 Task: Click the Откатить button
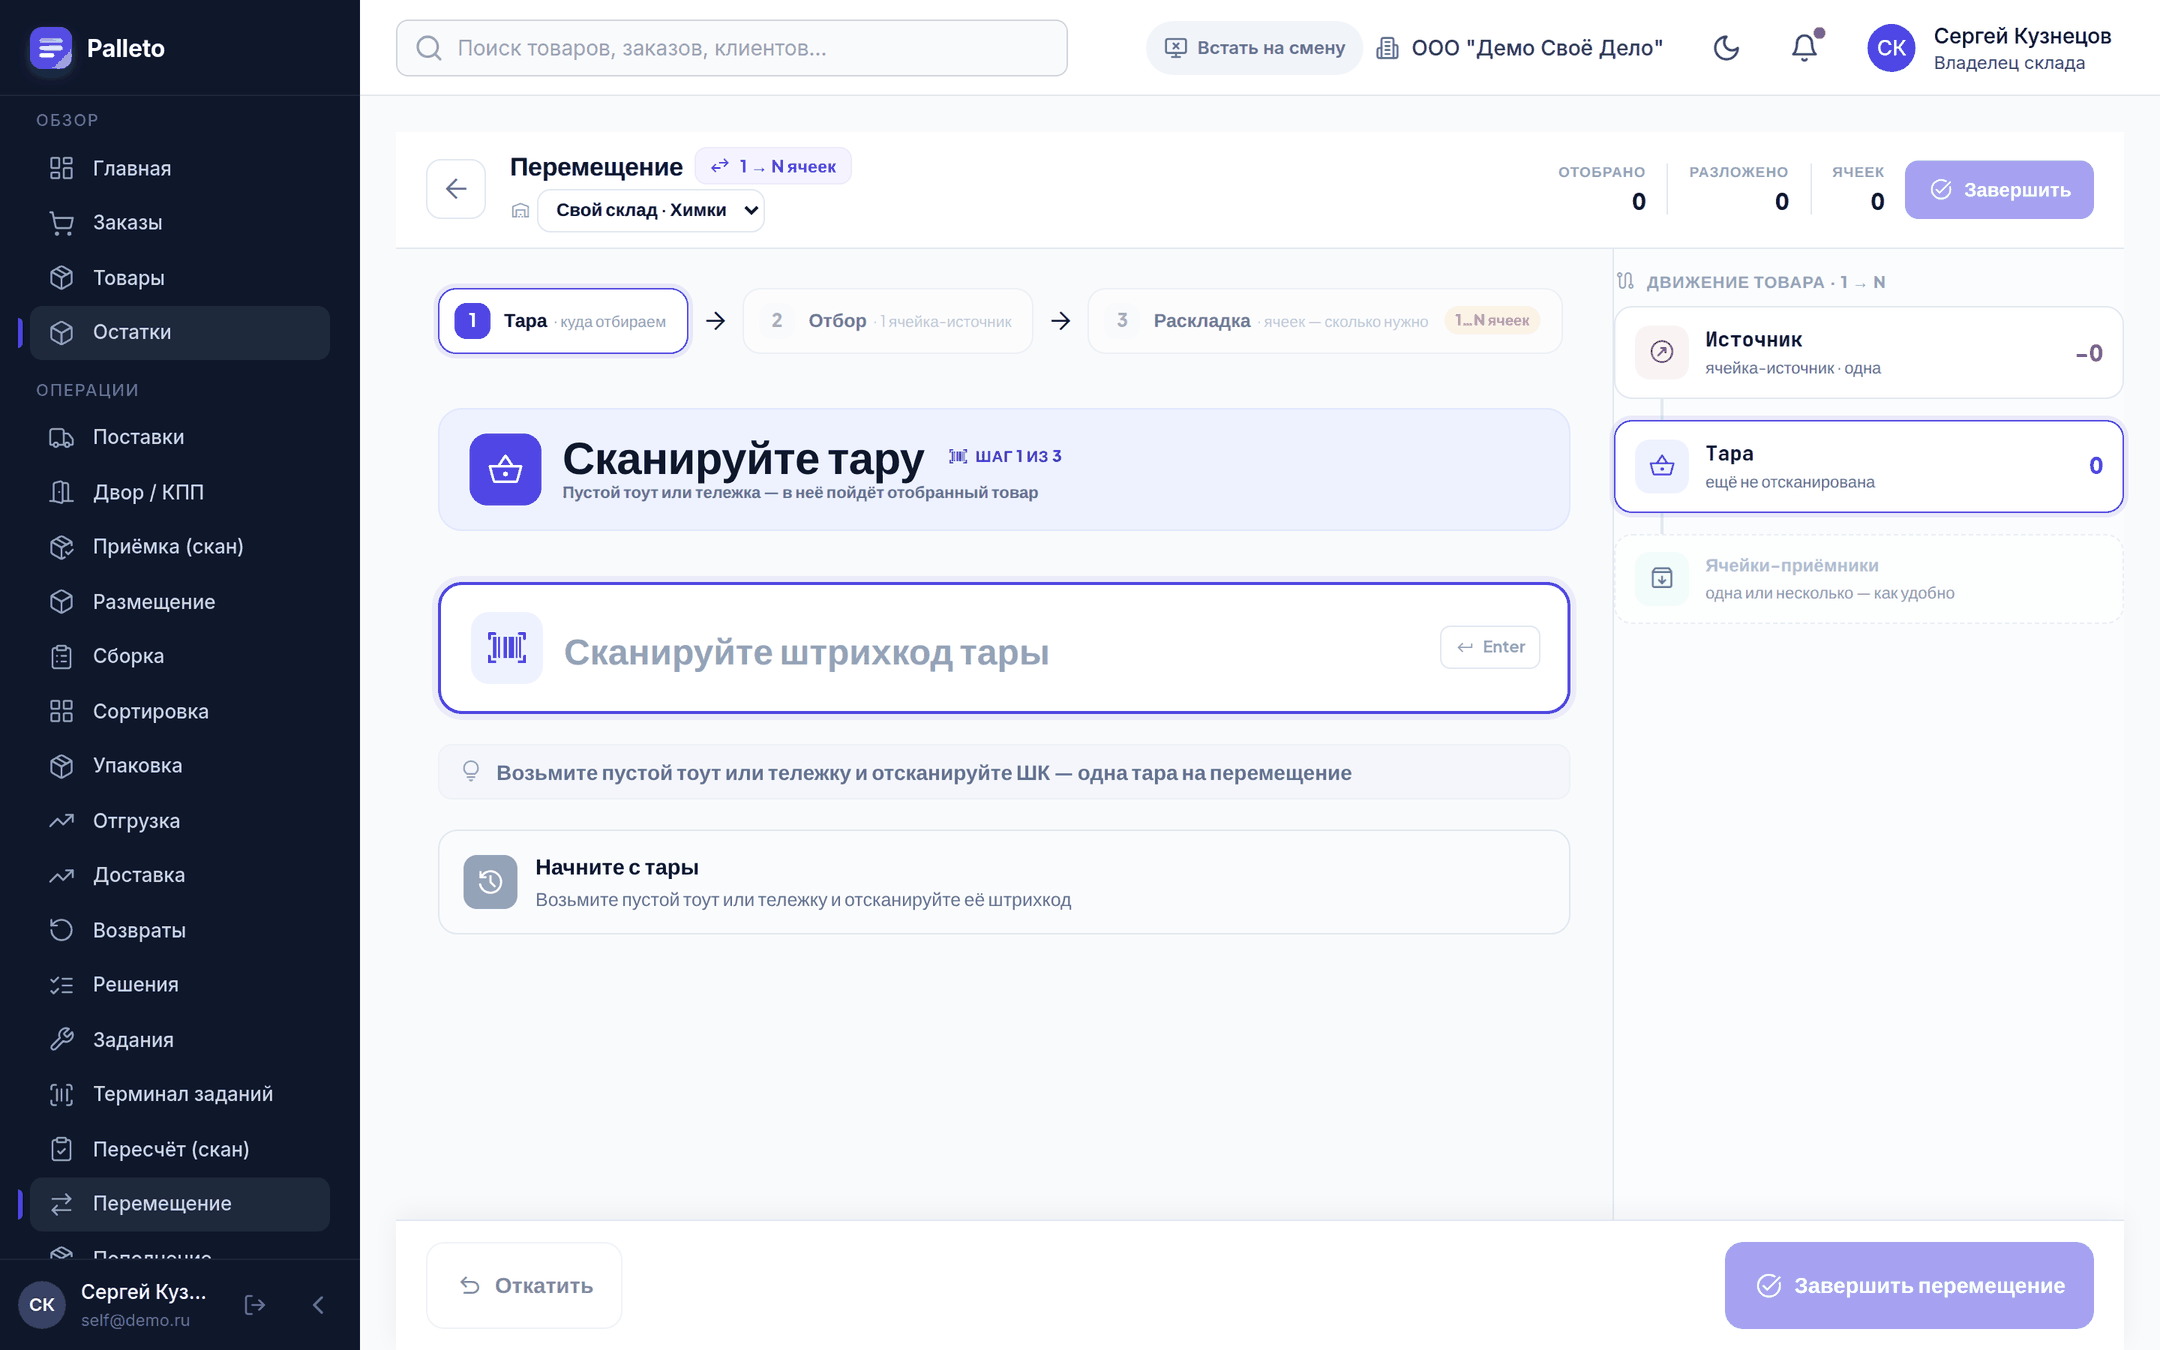[x=525, y=1285]
